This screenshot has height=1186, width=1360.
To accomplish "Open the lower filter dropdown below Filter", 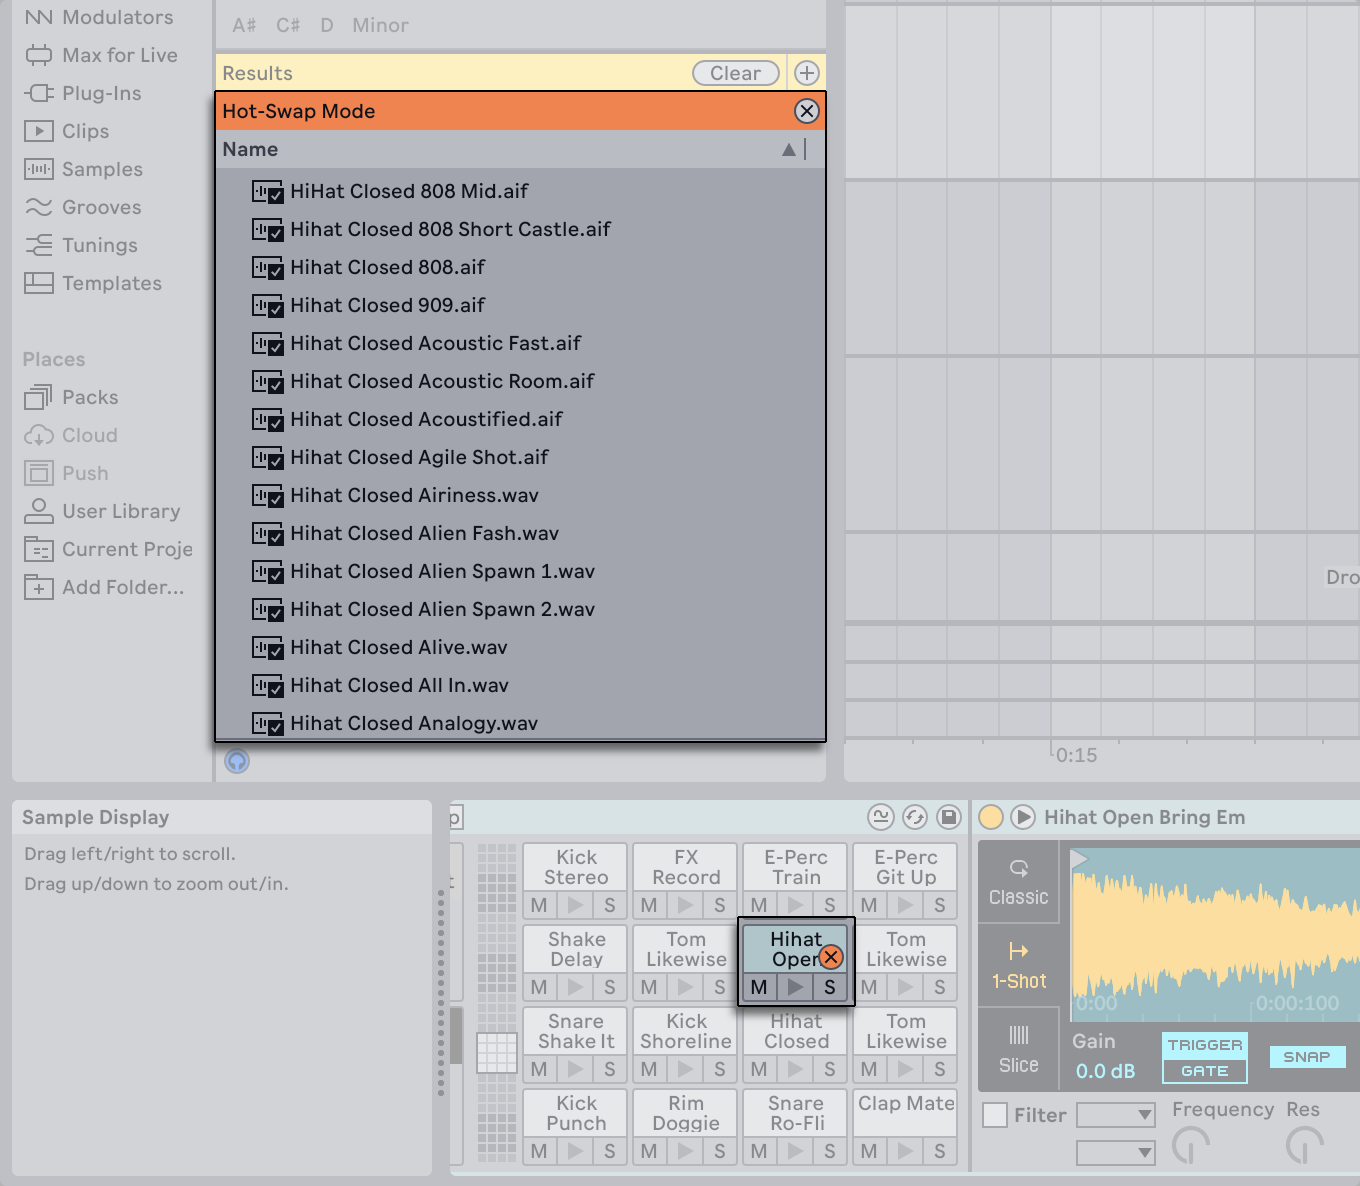I will pos(1115,1152).
